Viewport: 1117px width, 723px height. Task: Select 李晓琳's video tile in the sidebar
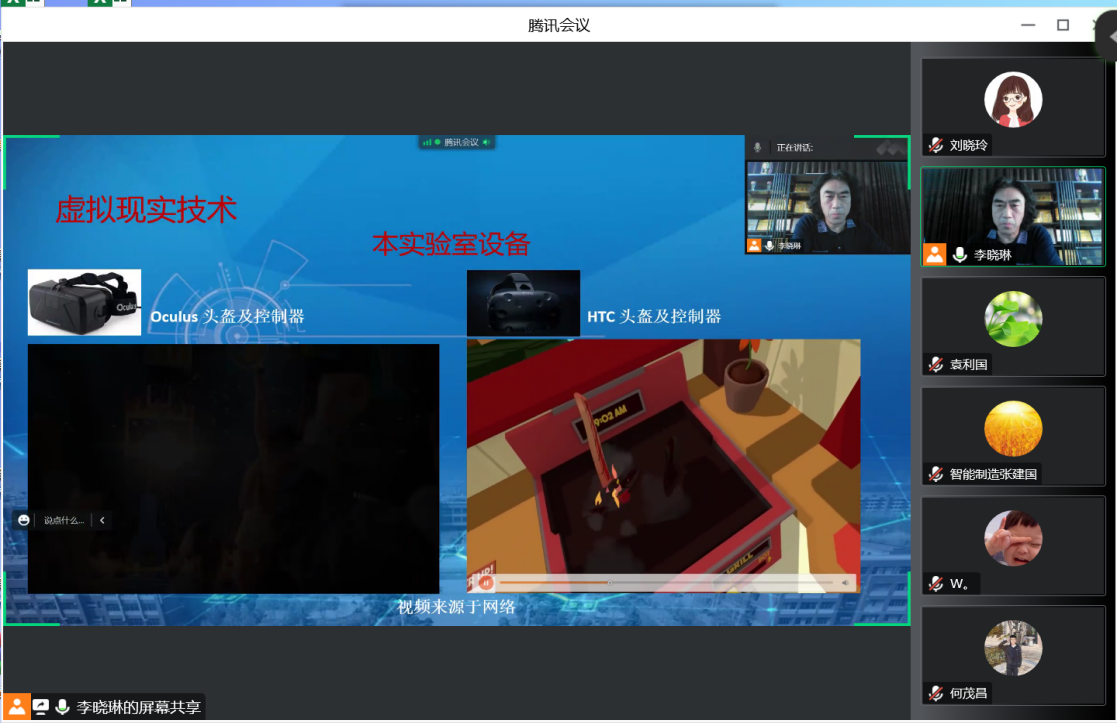1013,217
